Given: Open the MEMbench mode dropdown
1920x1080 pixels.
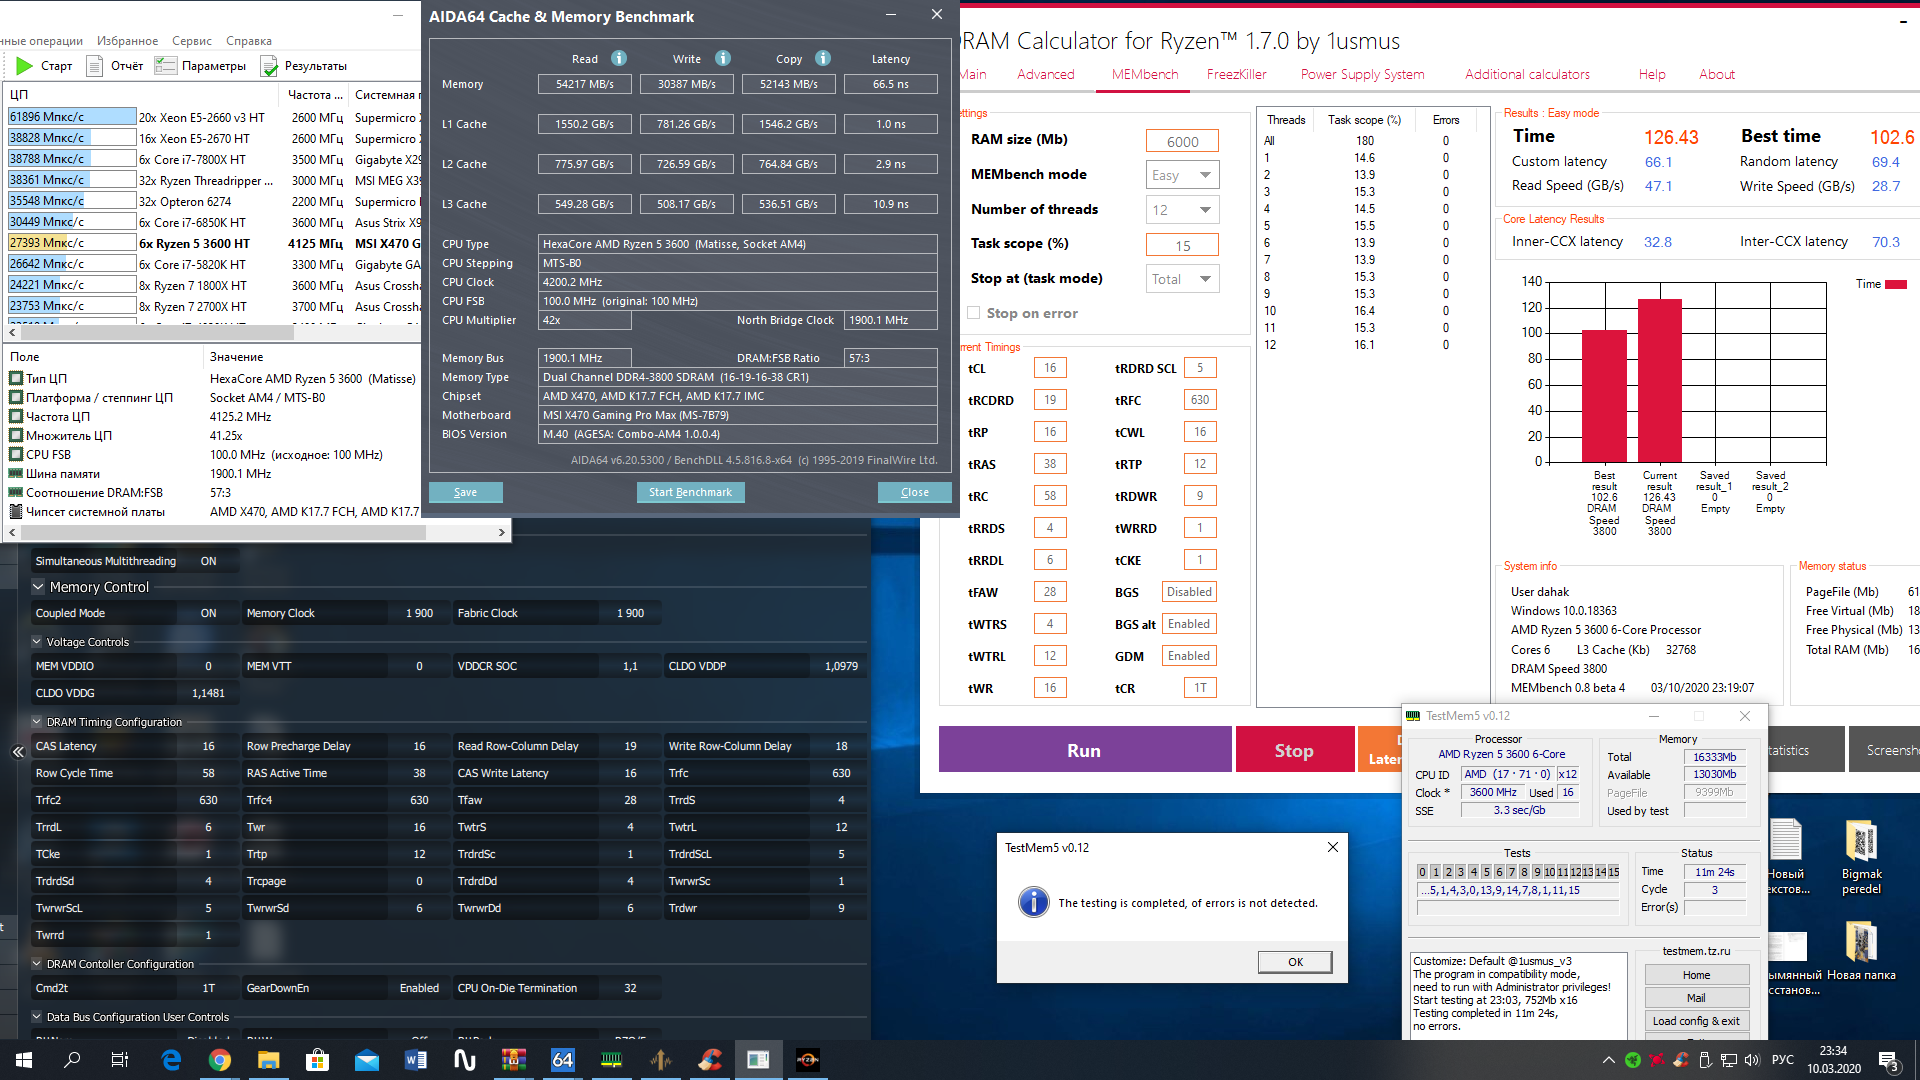Looking at the screenshot, I should [x=1182, y=175].
